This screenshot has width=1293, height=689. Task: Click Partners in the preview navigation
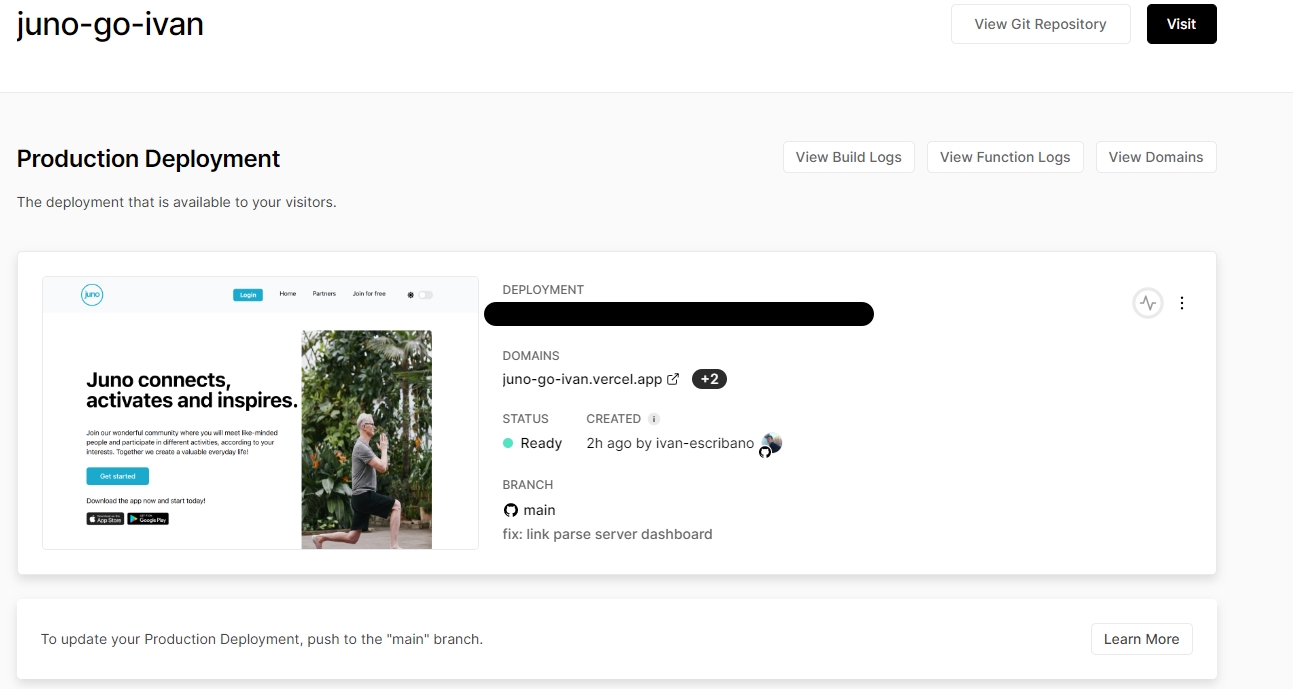coord(324,294)
